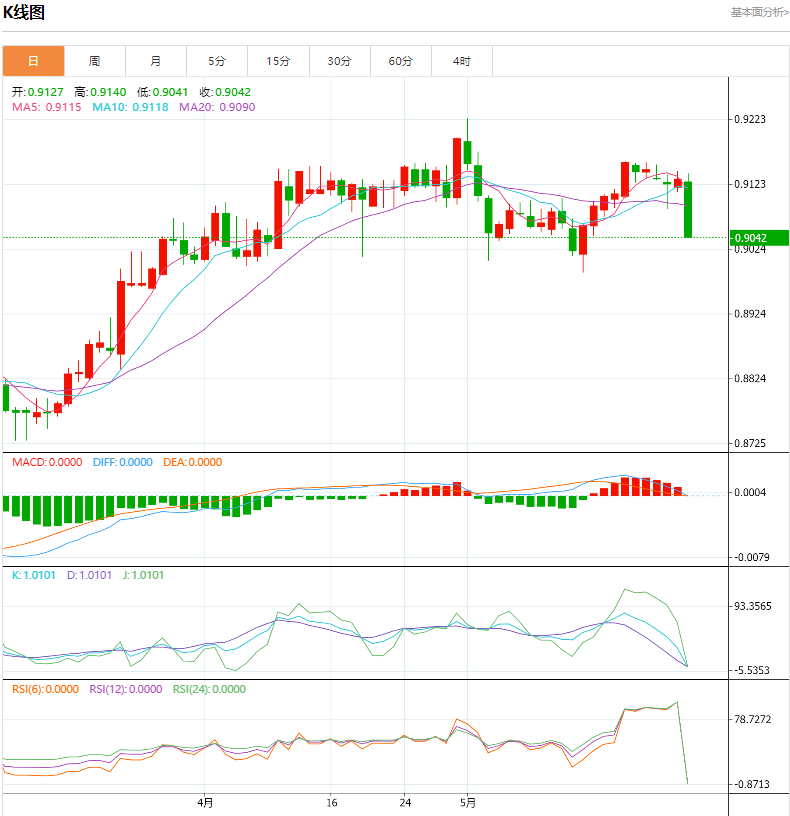The image size is (790, 816).
Task: Open the 月 (monthly) chart tab
Action: (x=156, y=61)
